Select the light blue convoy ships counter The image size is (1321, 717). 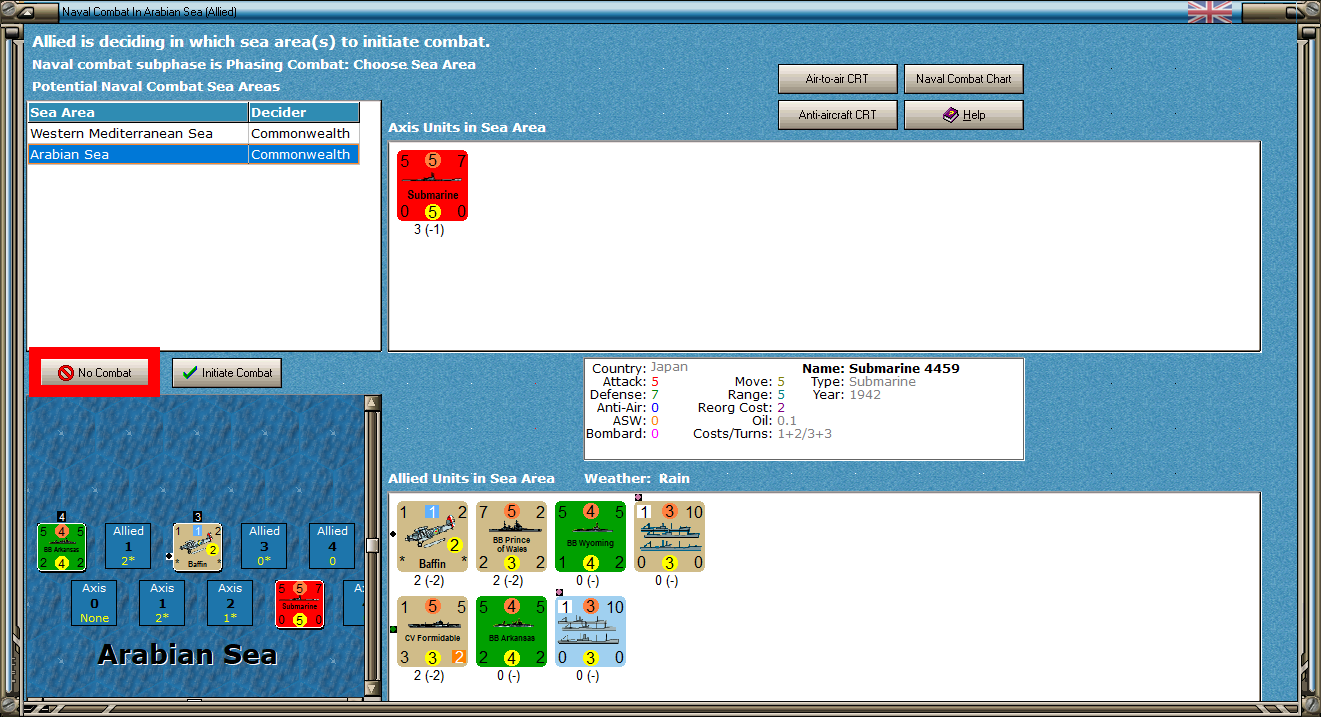coord(590,631)
